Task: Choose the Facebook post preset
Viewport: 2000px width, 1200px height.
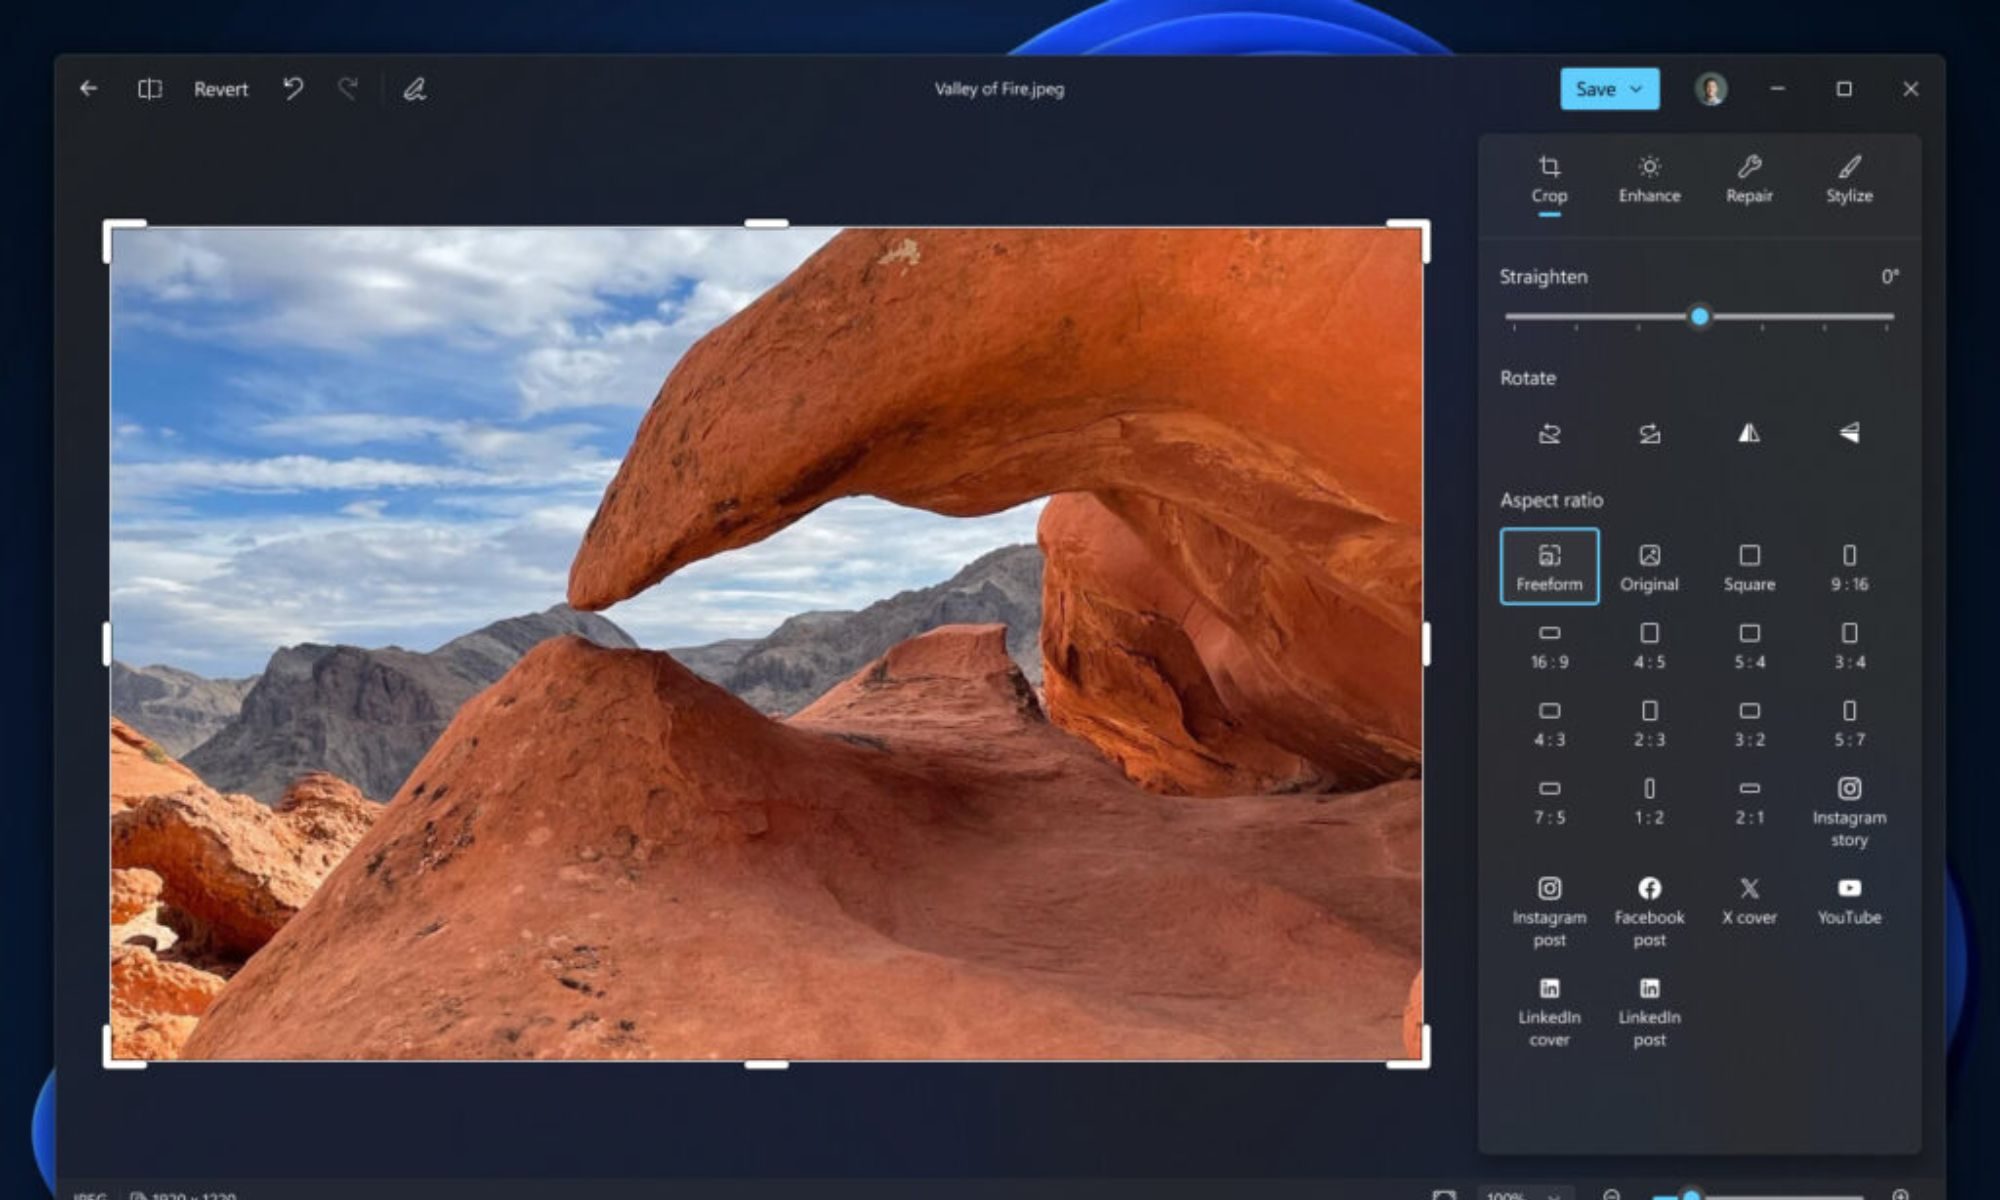Action: click(1649, 913)
